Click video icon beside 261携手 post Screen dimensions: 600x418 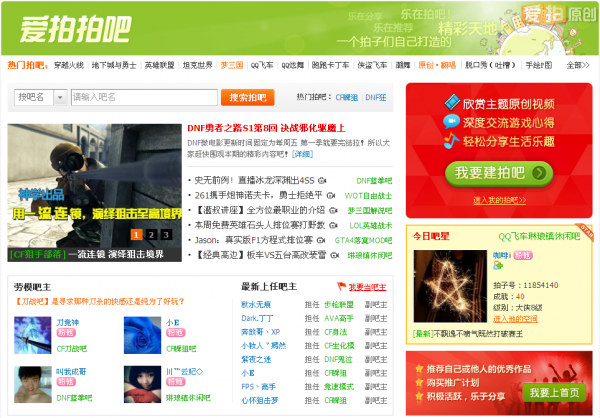331,196
